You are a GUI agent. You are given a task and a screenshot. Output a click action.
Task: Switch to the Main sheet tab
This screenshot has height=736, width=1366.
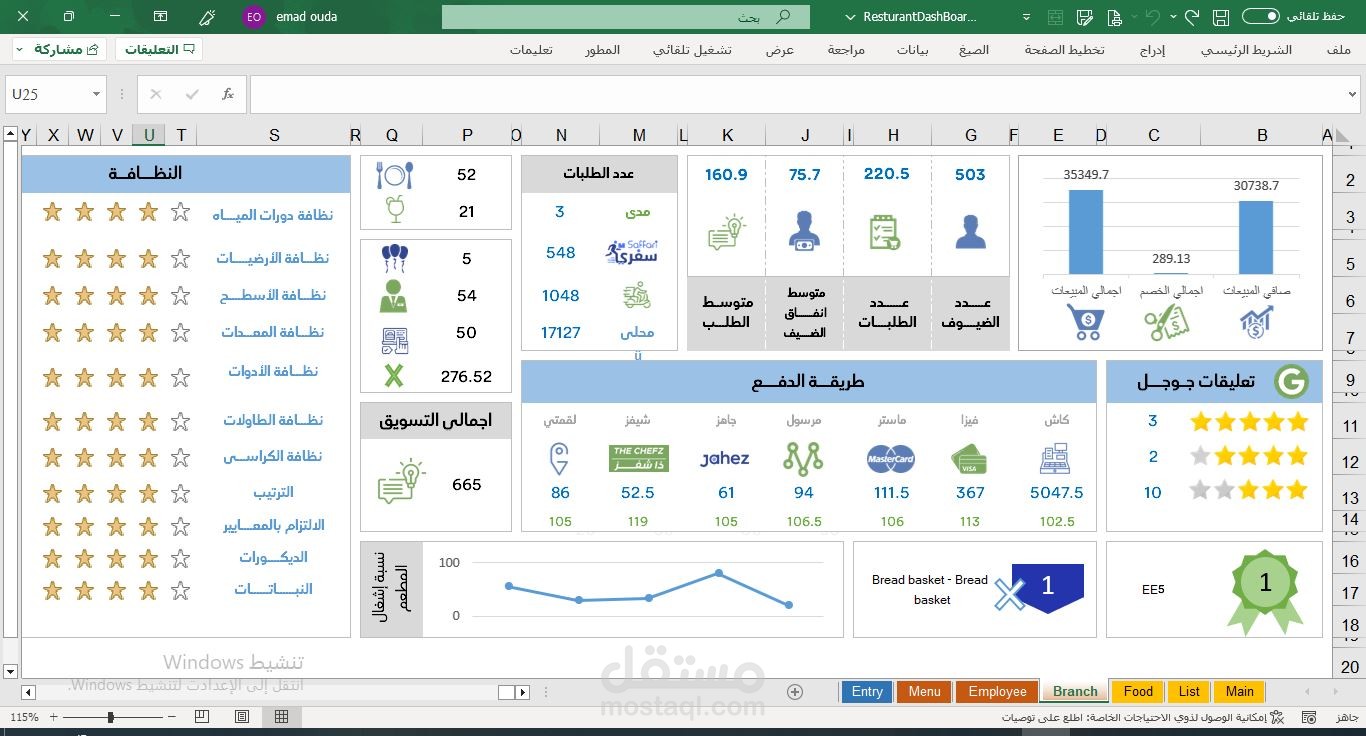[1239, 691]
